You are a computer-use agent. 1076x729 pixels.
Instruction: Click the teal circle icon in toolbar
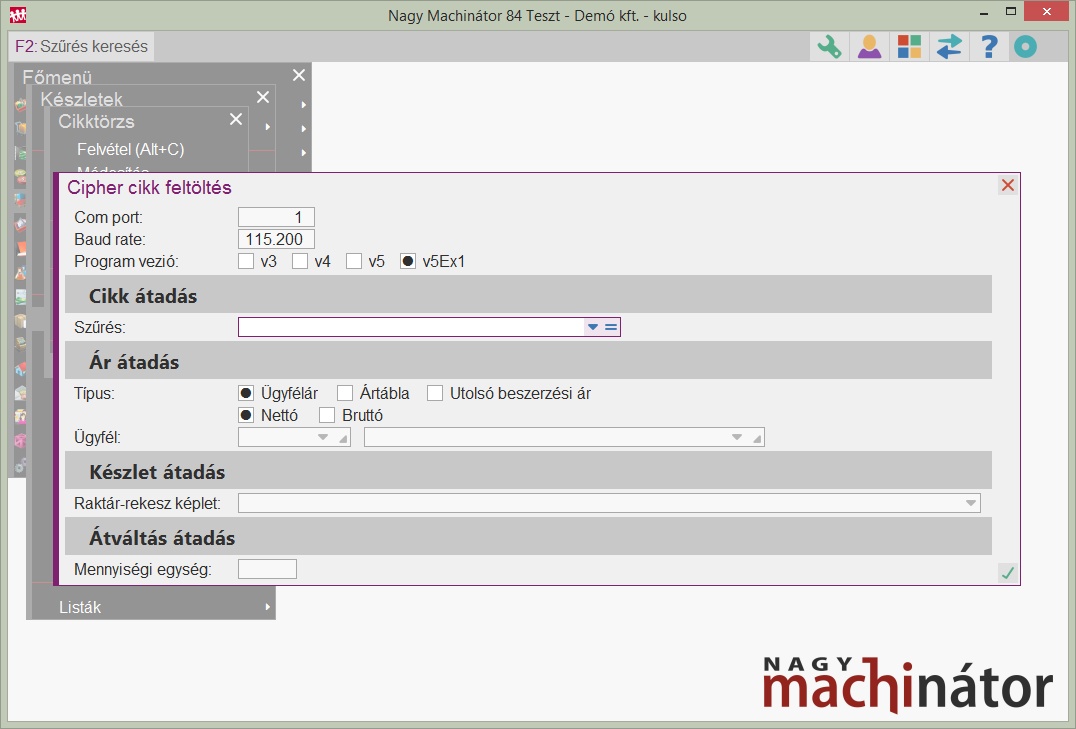1025,47
